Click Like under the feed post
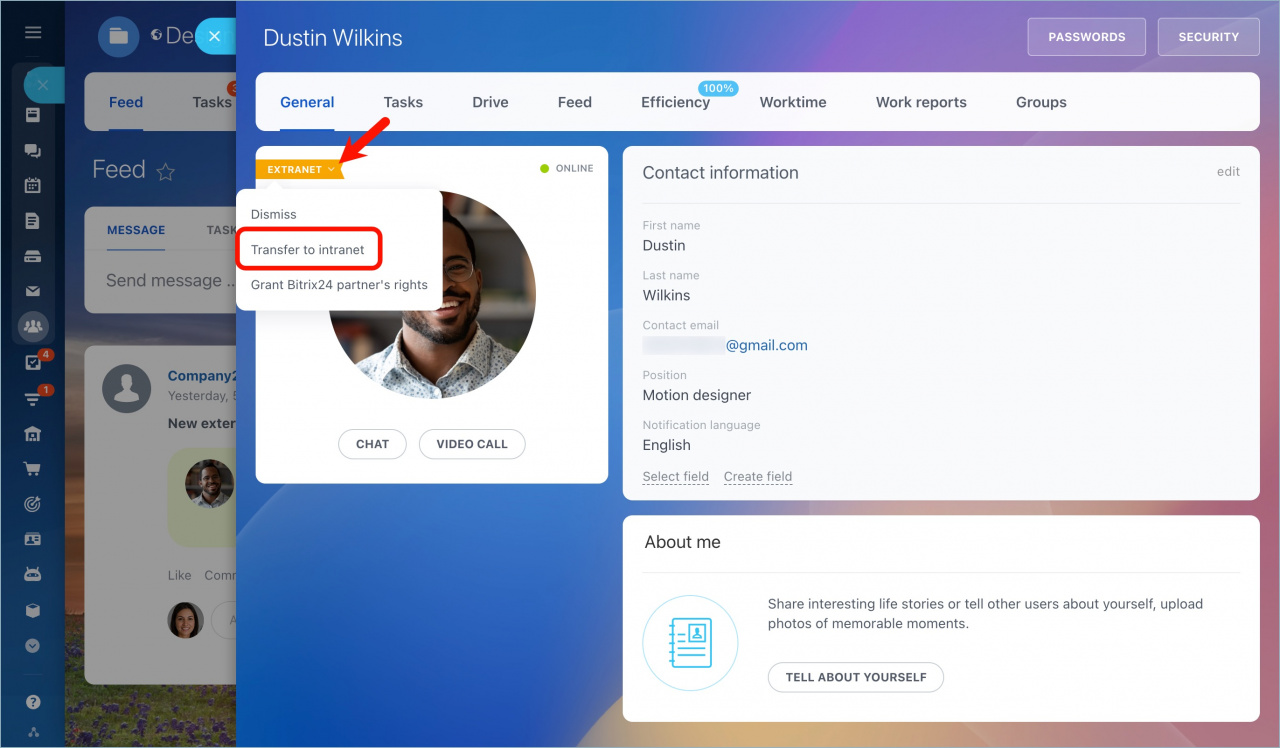The width and height of the screenshot is (1280, 748). pos(179,575)
